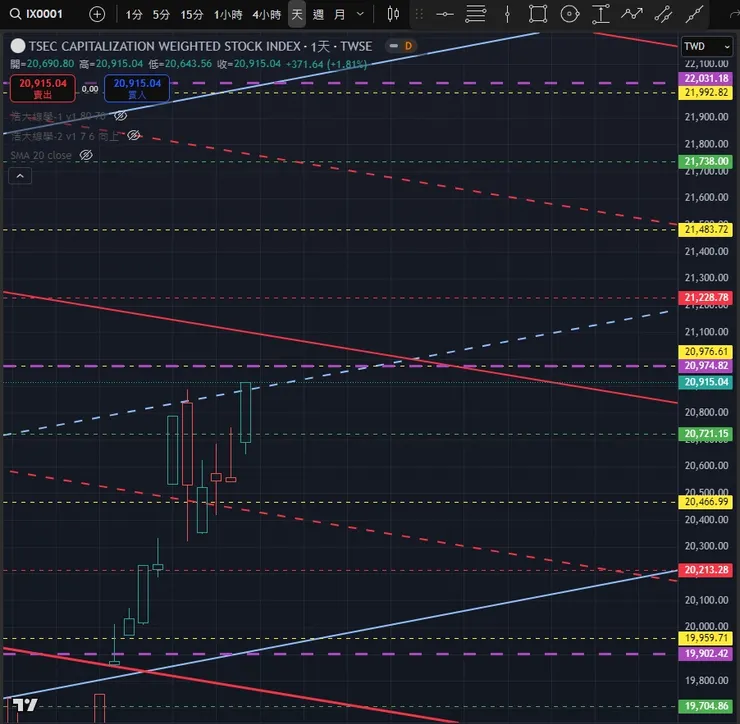Click the 0.00 spread value
740x724 pixels.
click(90, 89)
